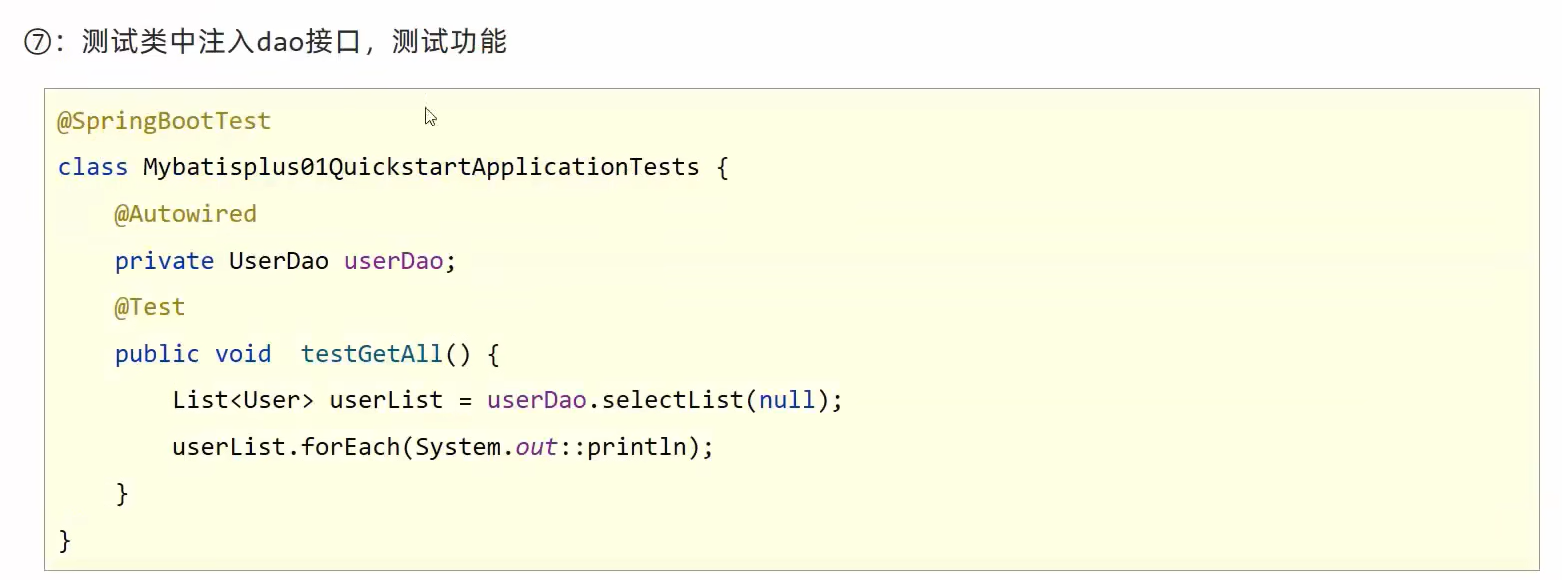The height and width of the screenshot is (580, 1562).
Task: Click the public keyword
Action: [157, 354]
